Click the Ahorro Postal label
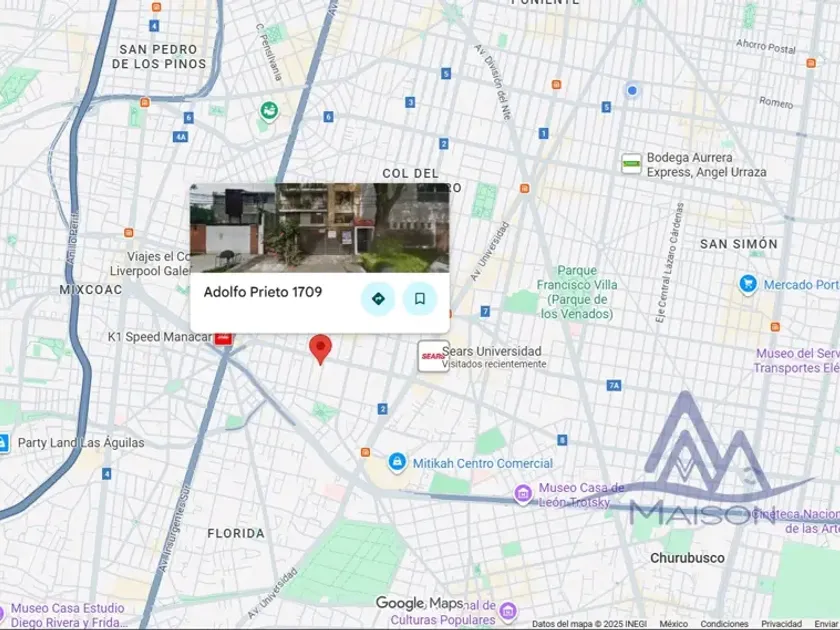 coord(766,46)
